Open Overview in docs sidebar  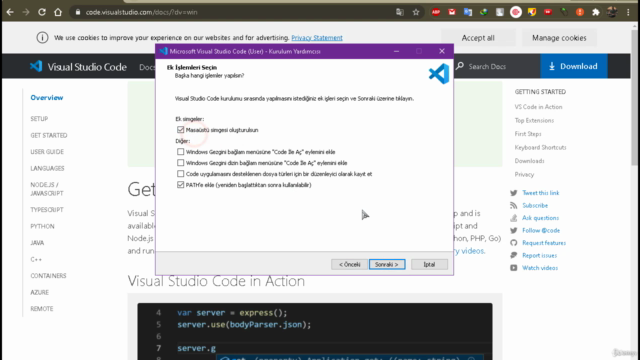coord(47,98)
